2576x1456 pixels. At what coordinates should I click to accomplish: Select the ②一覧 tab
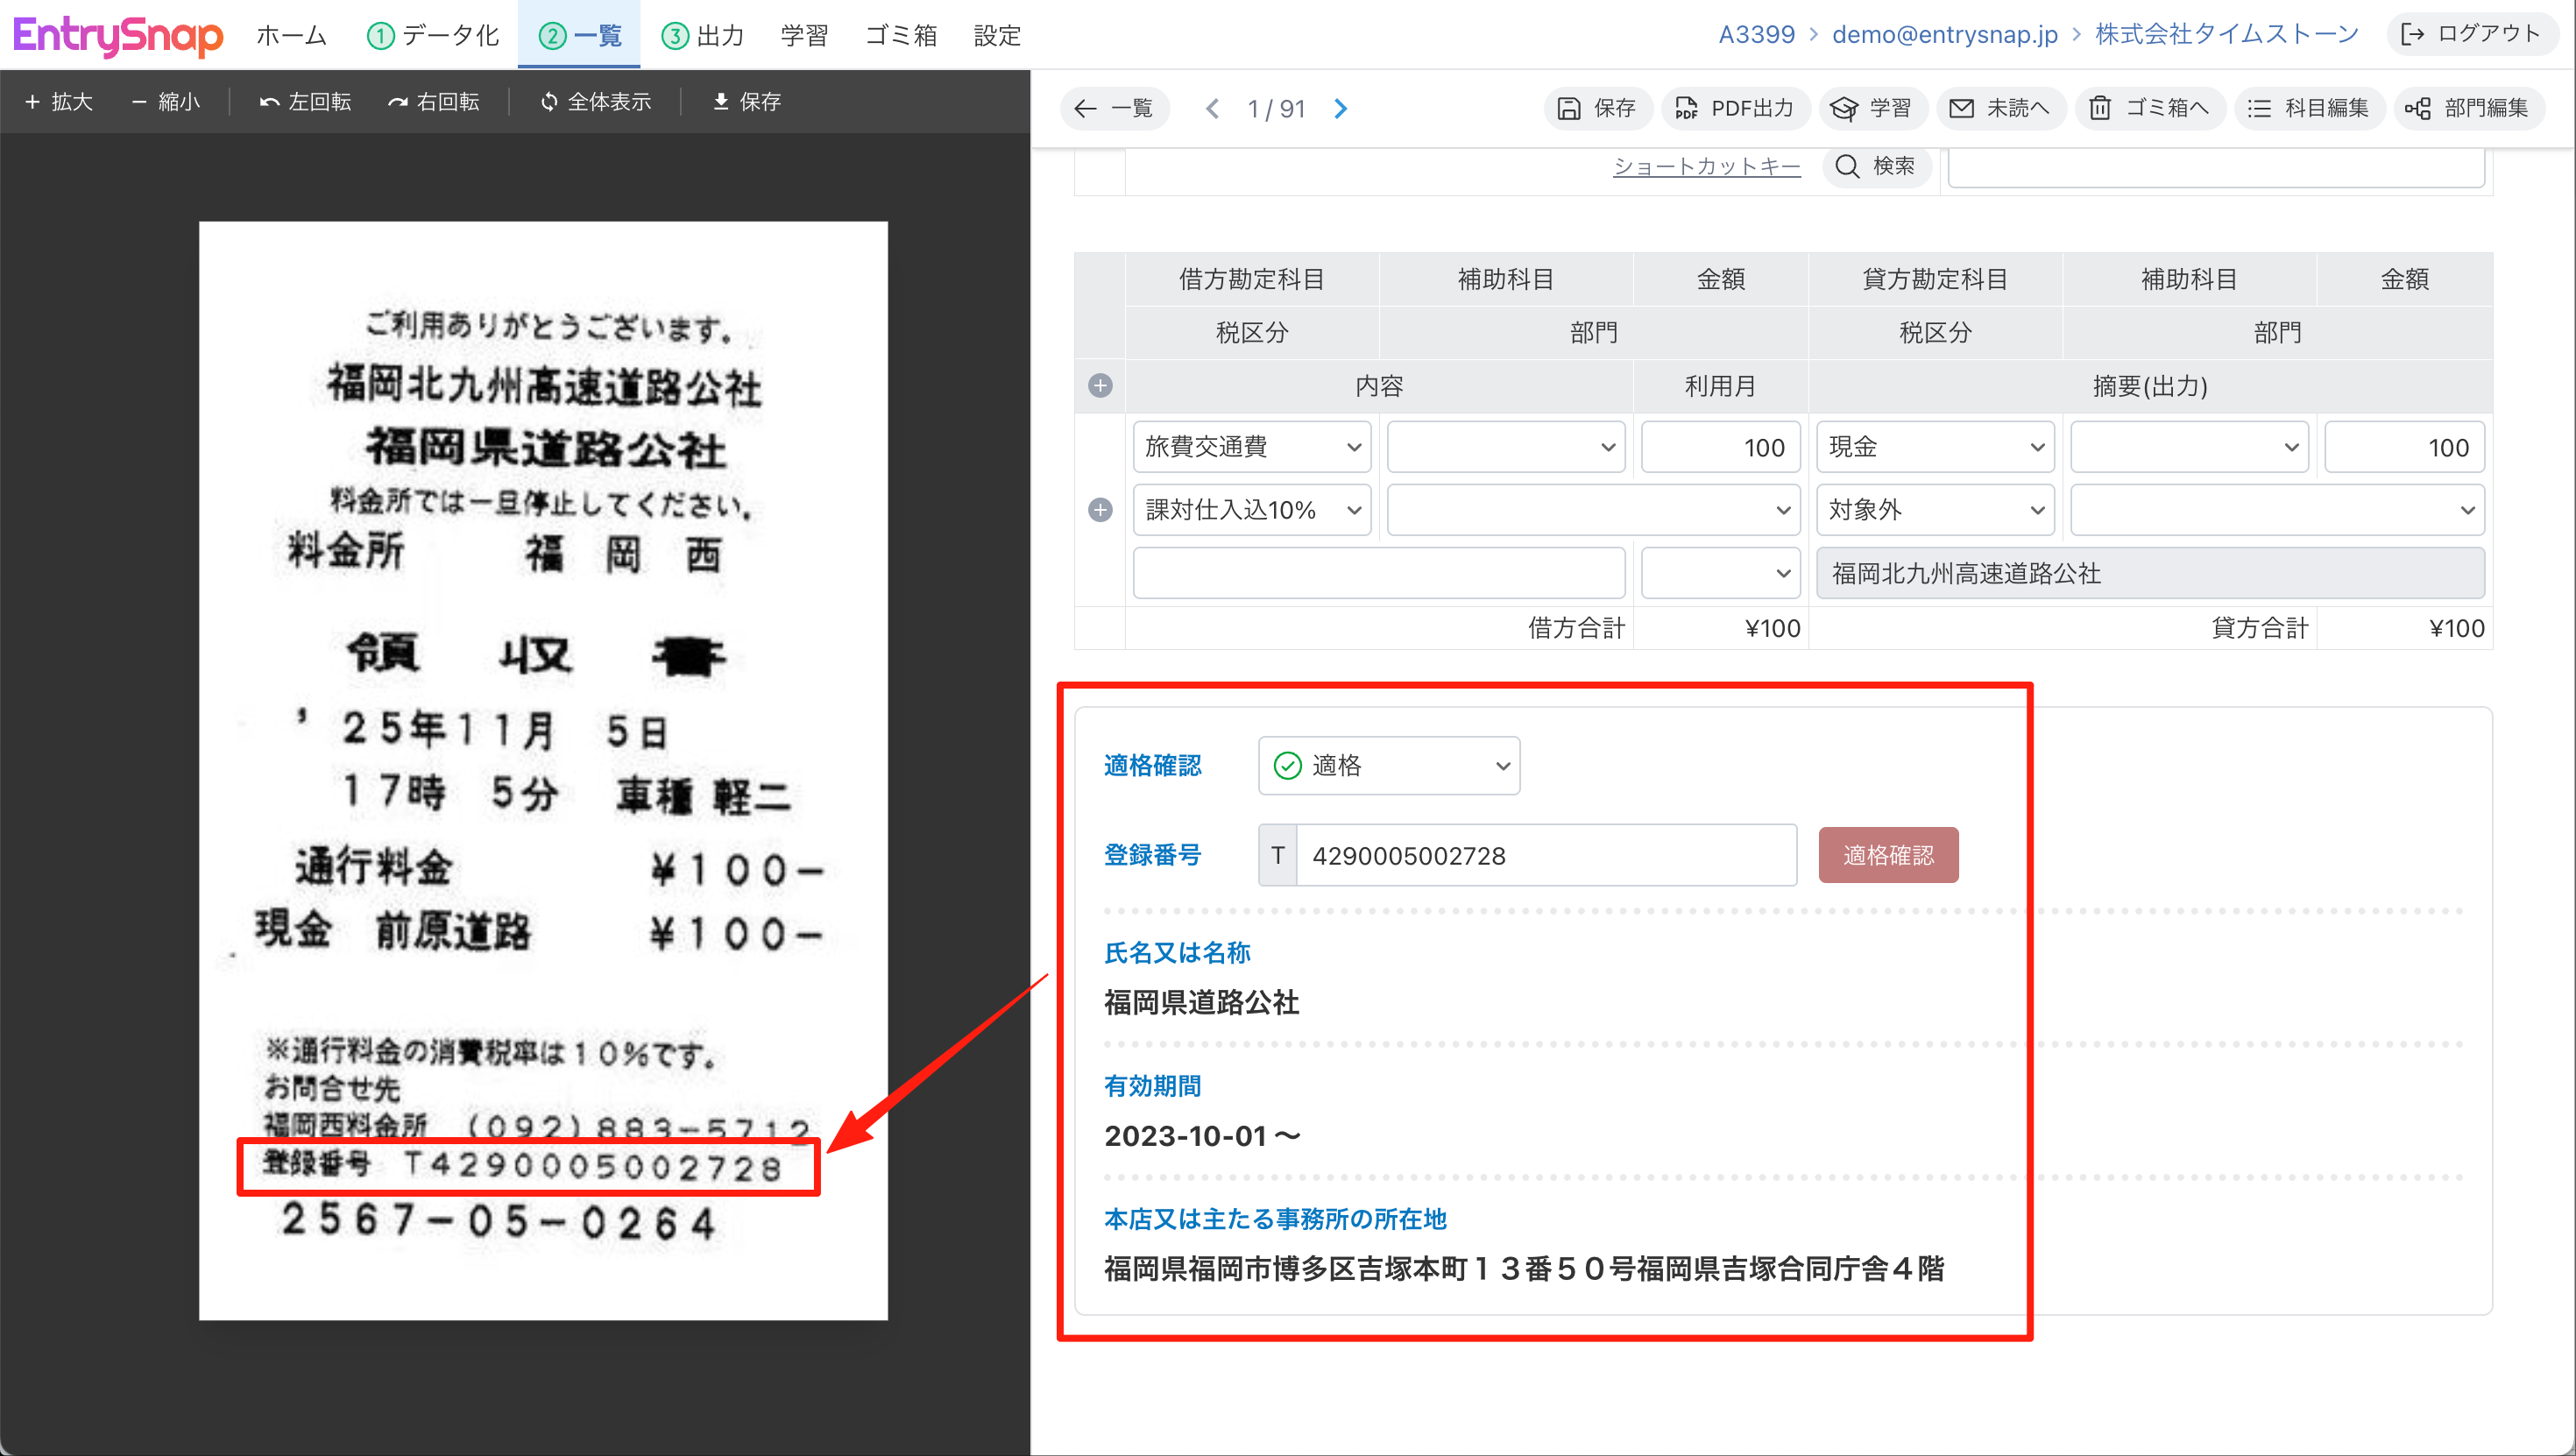[x=579, y=35]
